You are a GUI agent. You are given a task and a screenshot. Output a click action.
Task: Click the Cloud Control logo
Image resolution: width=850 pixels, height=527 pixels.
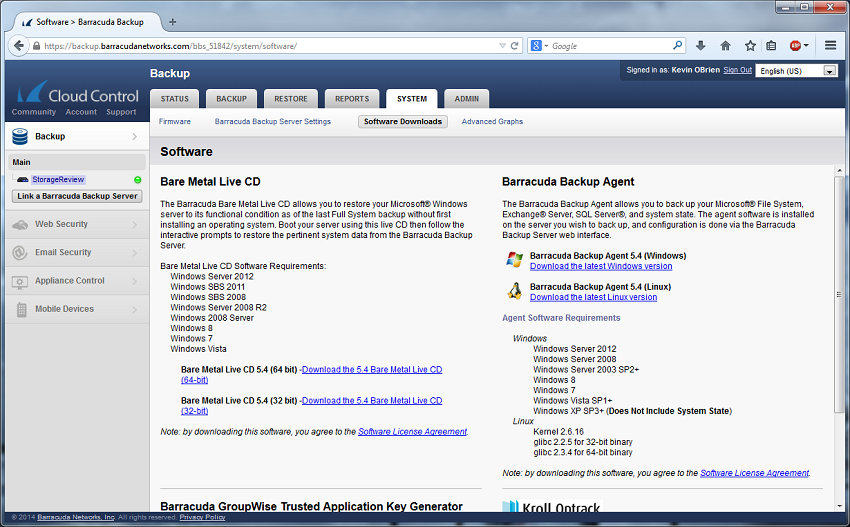point(78,92)
